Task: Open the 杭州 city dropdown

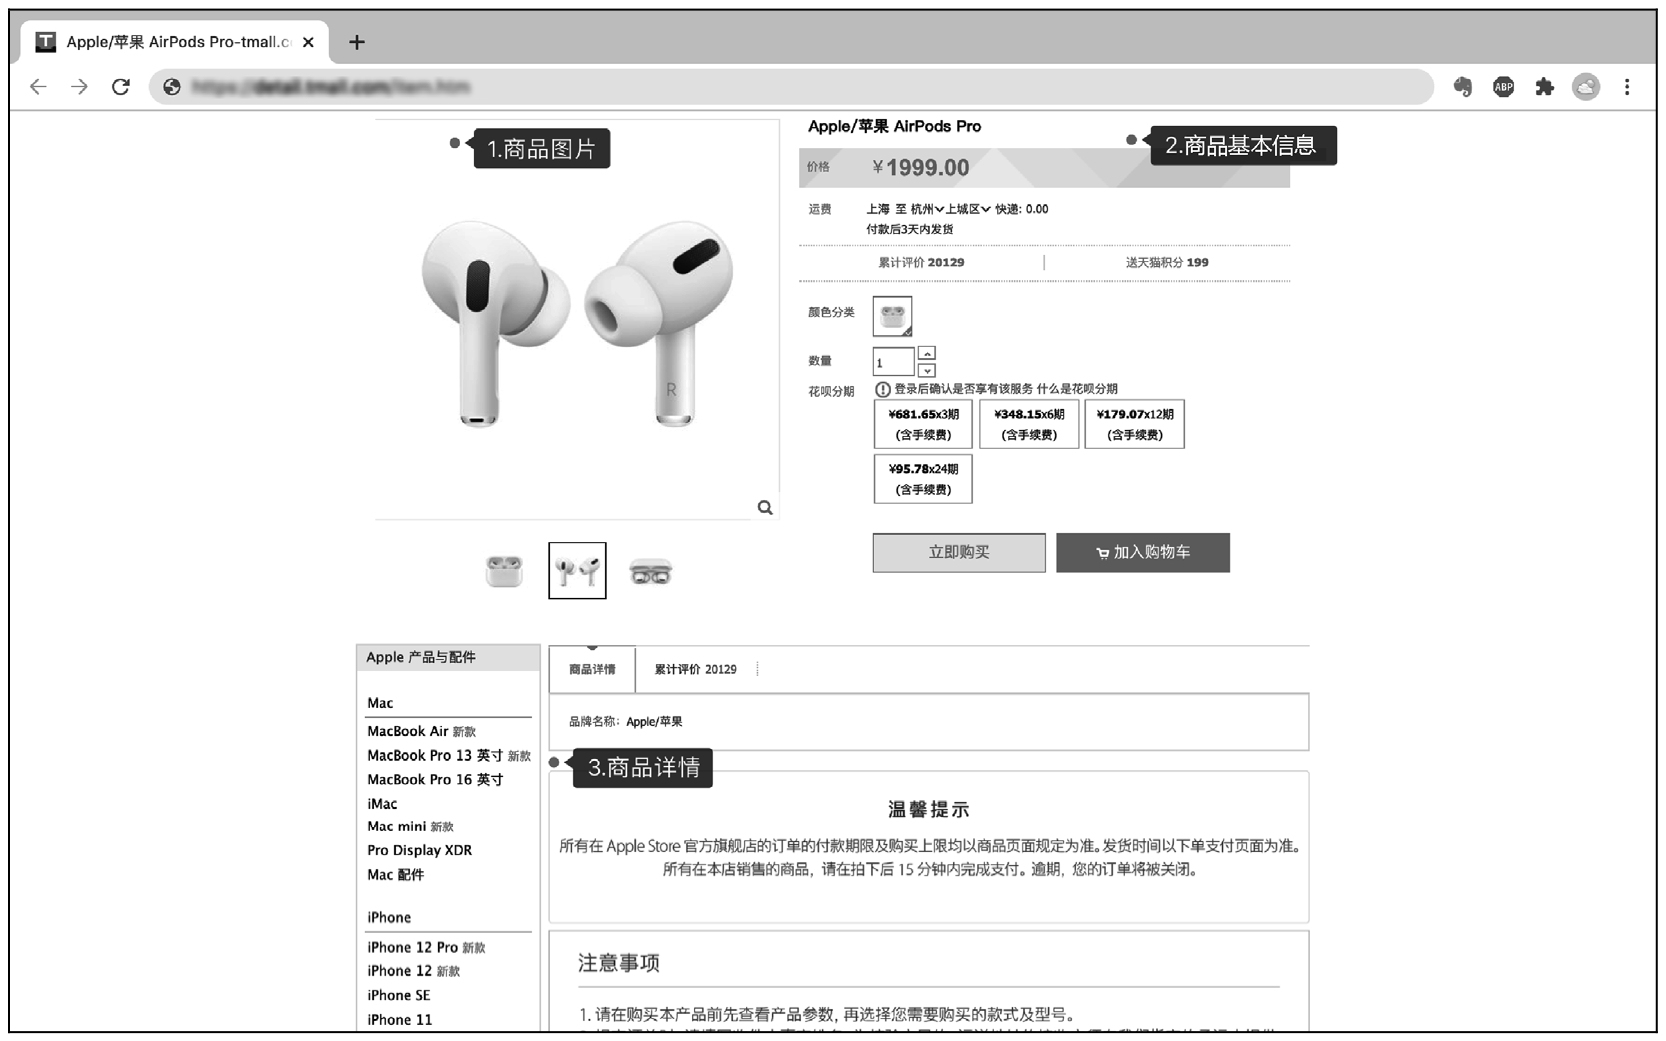Action: point(927,209)
